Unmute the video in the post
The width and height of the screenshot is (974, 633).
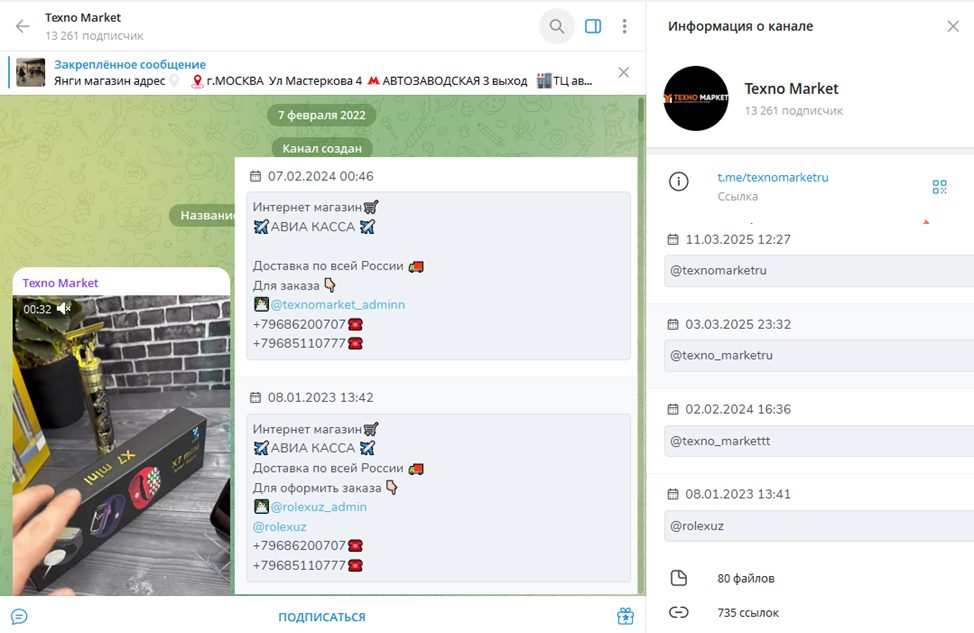(63, 309)
